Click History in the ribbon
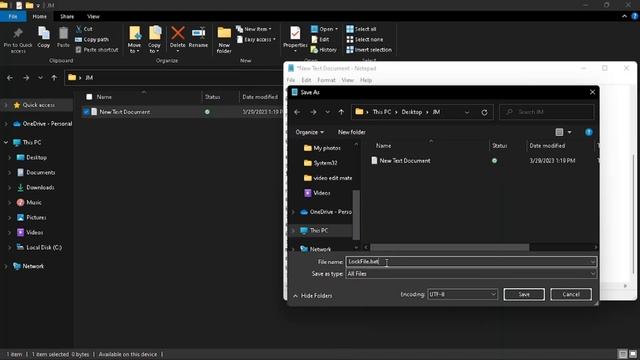This screenshot has height=360, width=640. 324,50
